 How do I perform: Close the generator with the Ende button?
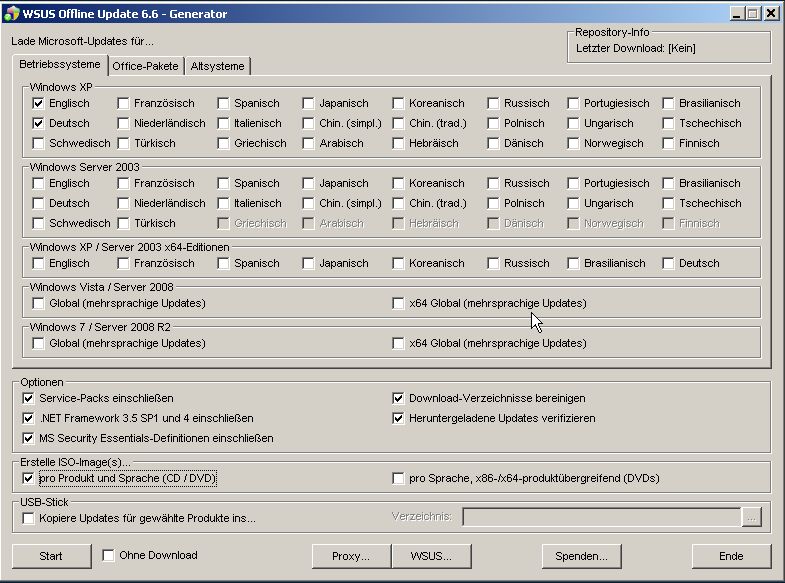click(x=730, y=556)
